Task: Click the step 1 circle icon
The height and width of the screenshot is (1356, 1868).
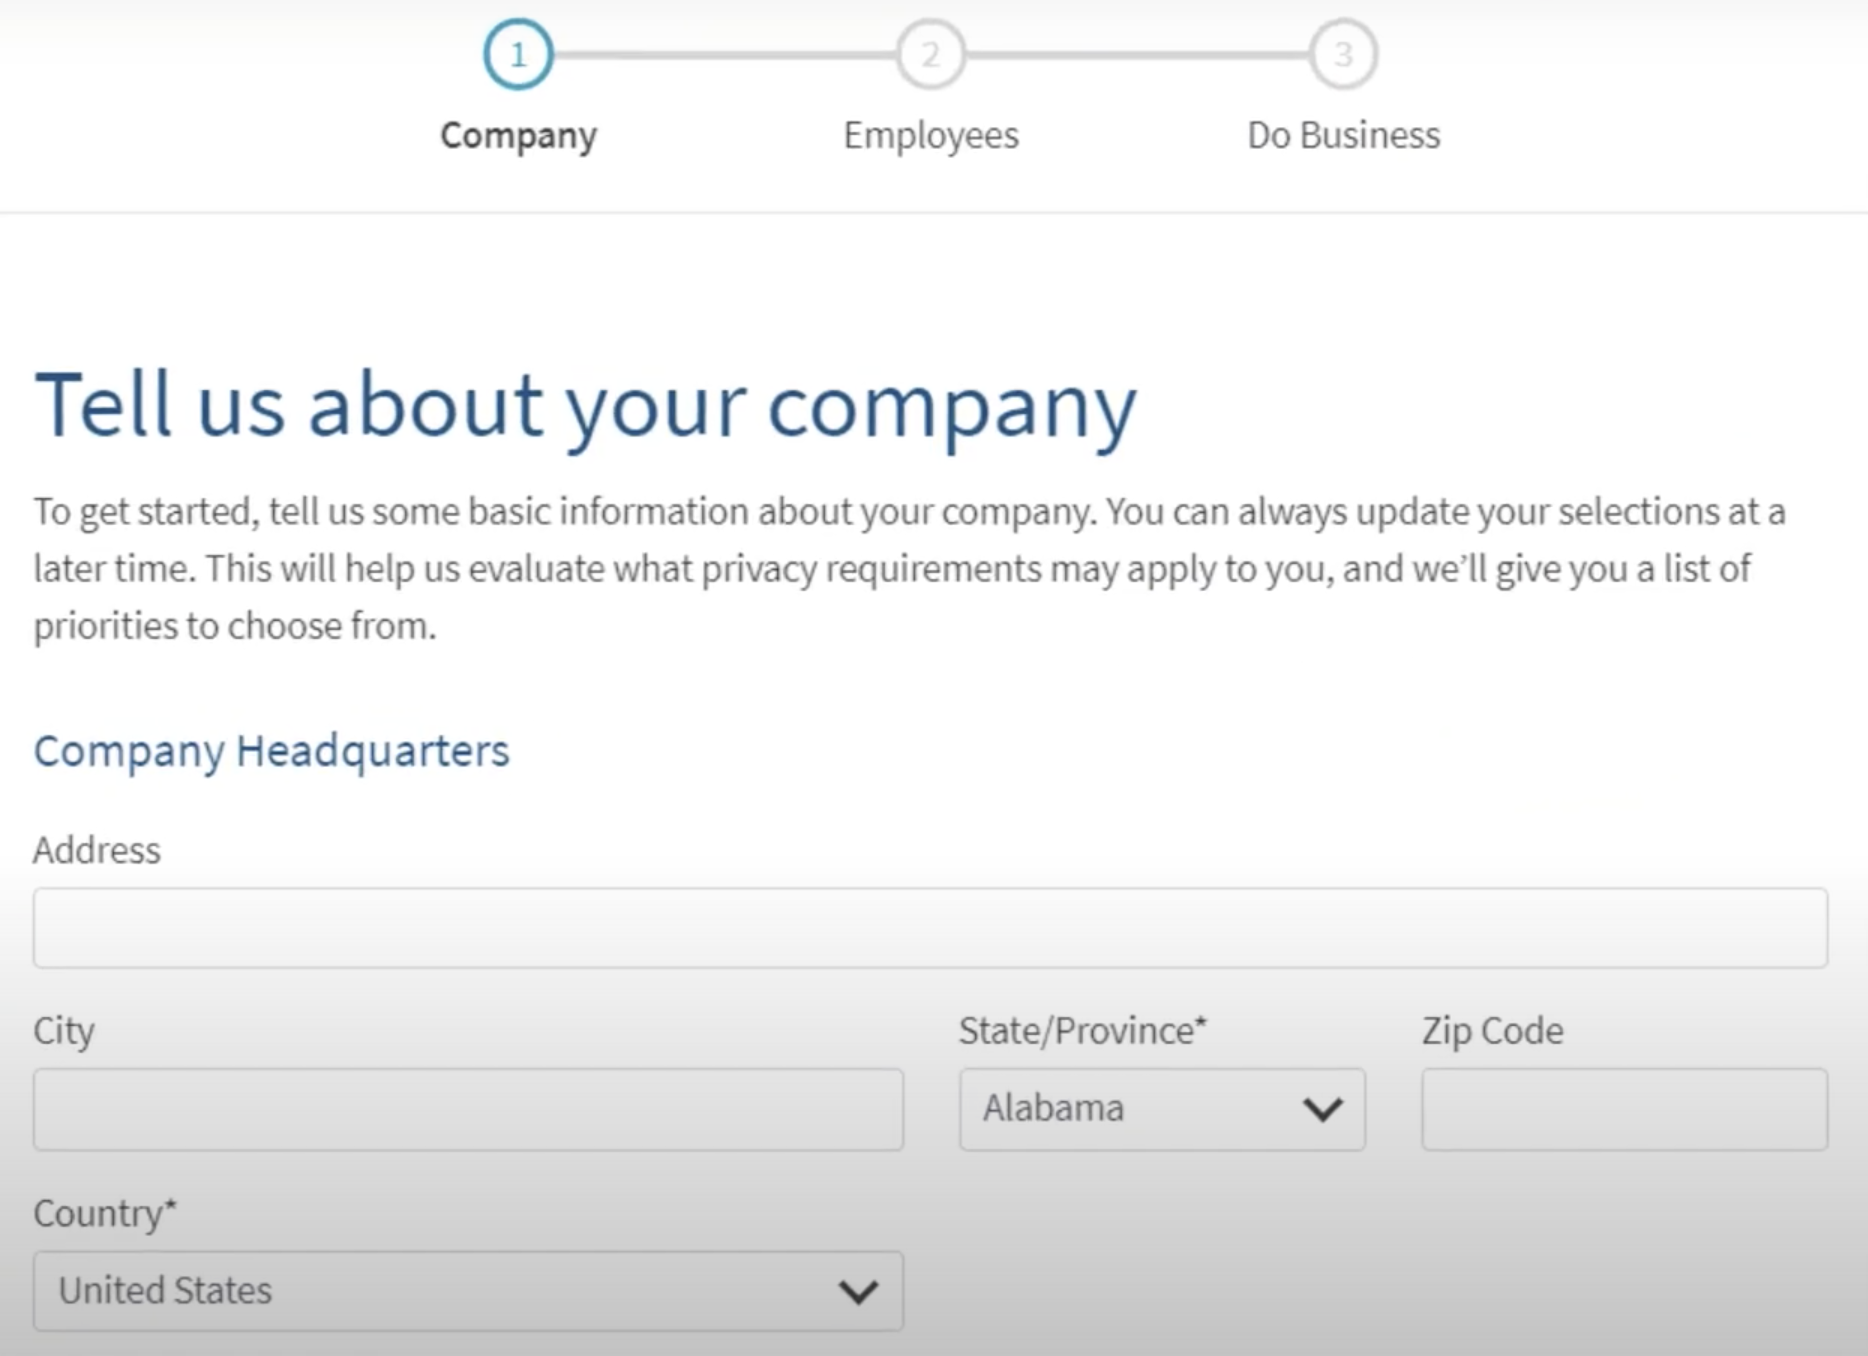Action: pyautogui.click(x=518, y=54)
